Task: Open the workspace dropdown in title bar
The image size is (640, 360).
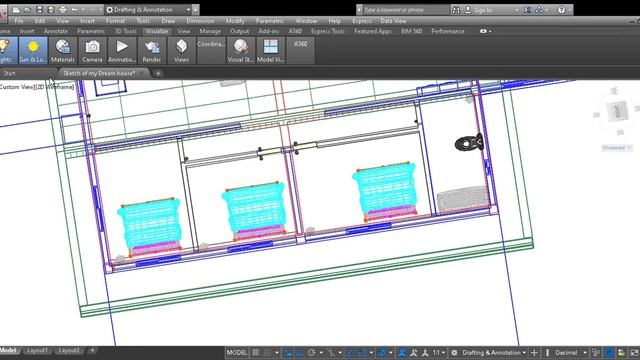Action: [188, 9]
